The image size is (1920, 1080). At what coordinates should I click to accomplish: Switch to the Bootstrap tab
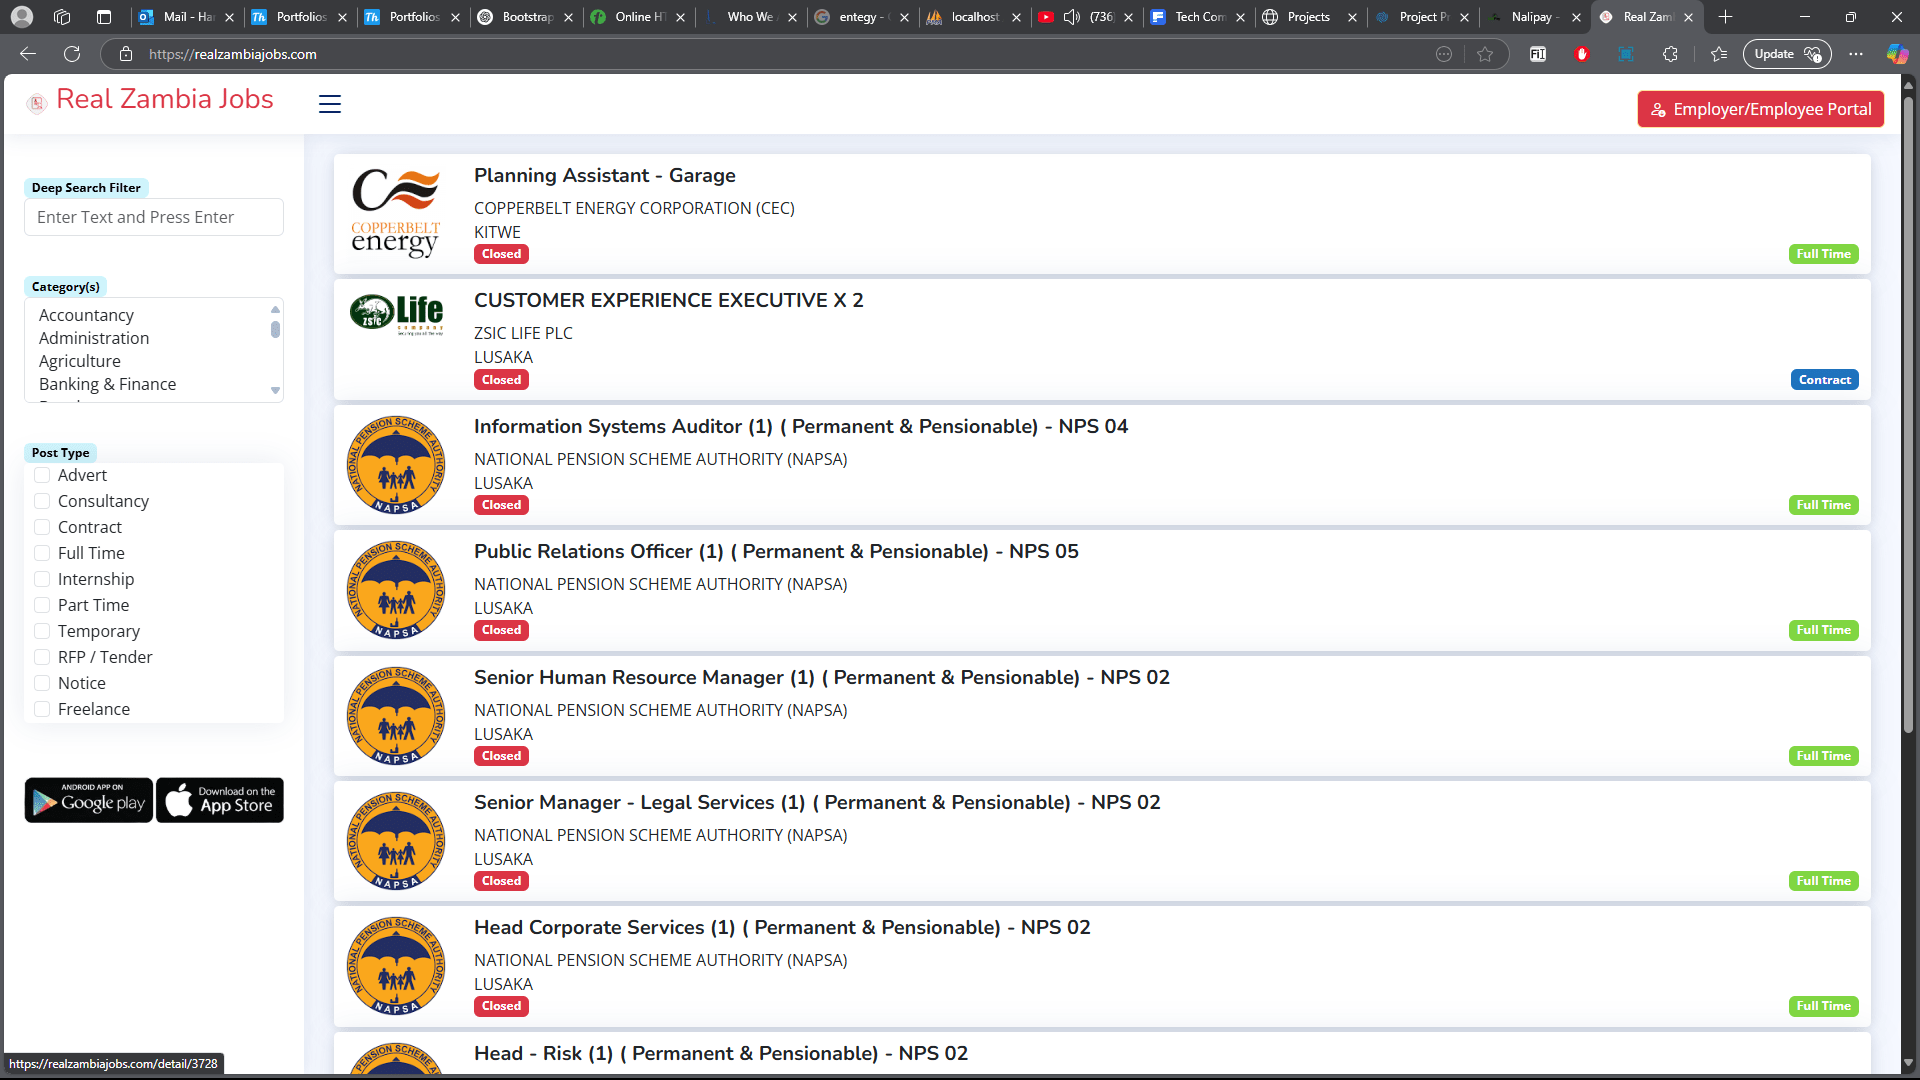pos(525,17)
